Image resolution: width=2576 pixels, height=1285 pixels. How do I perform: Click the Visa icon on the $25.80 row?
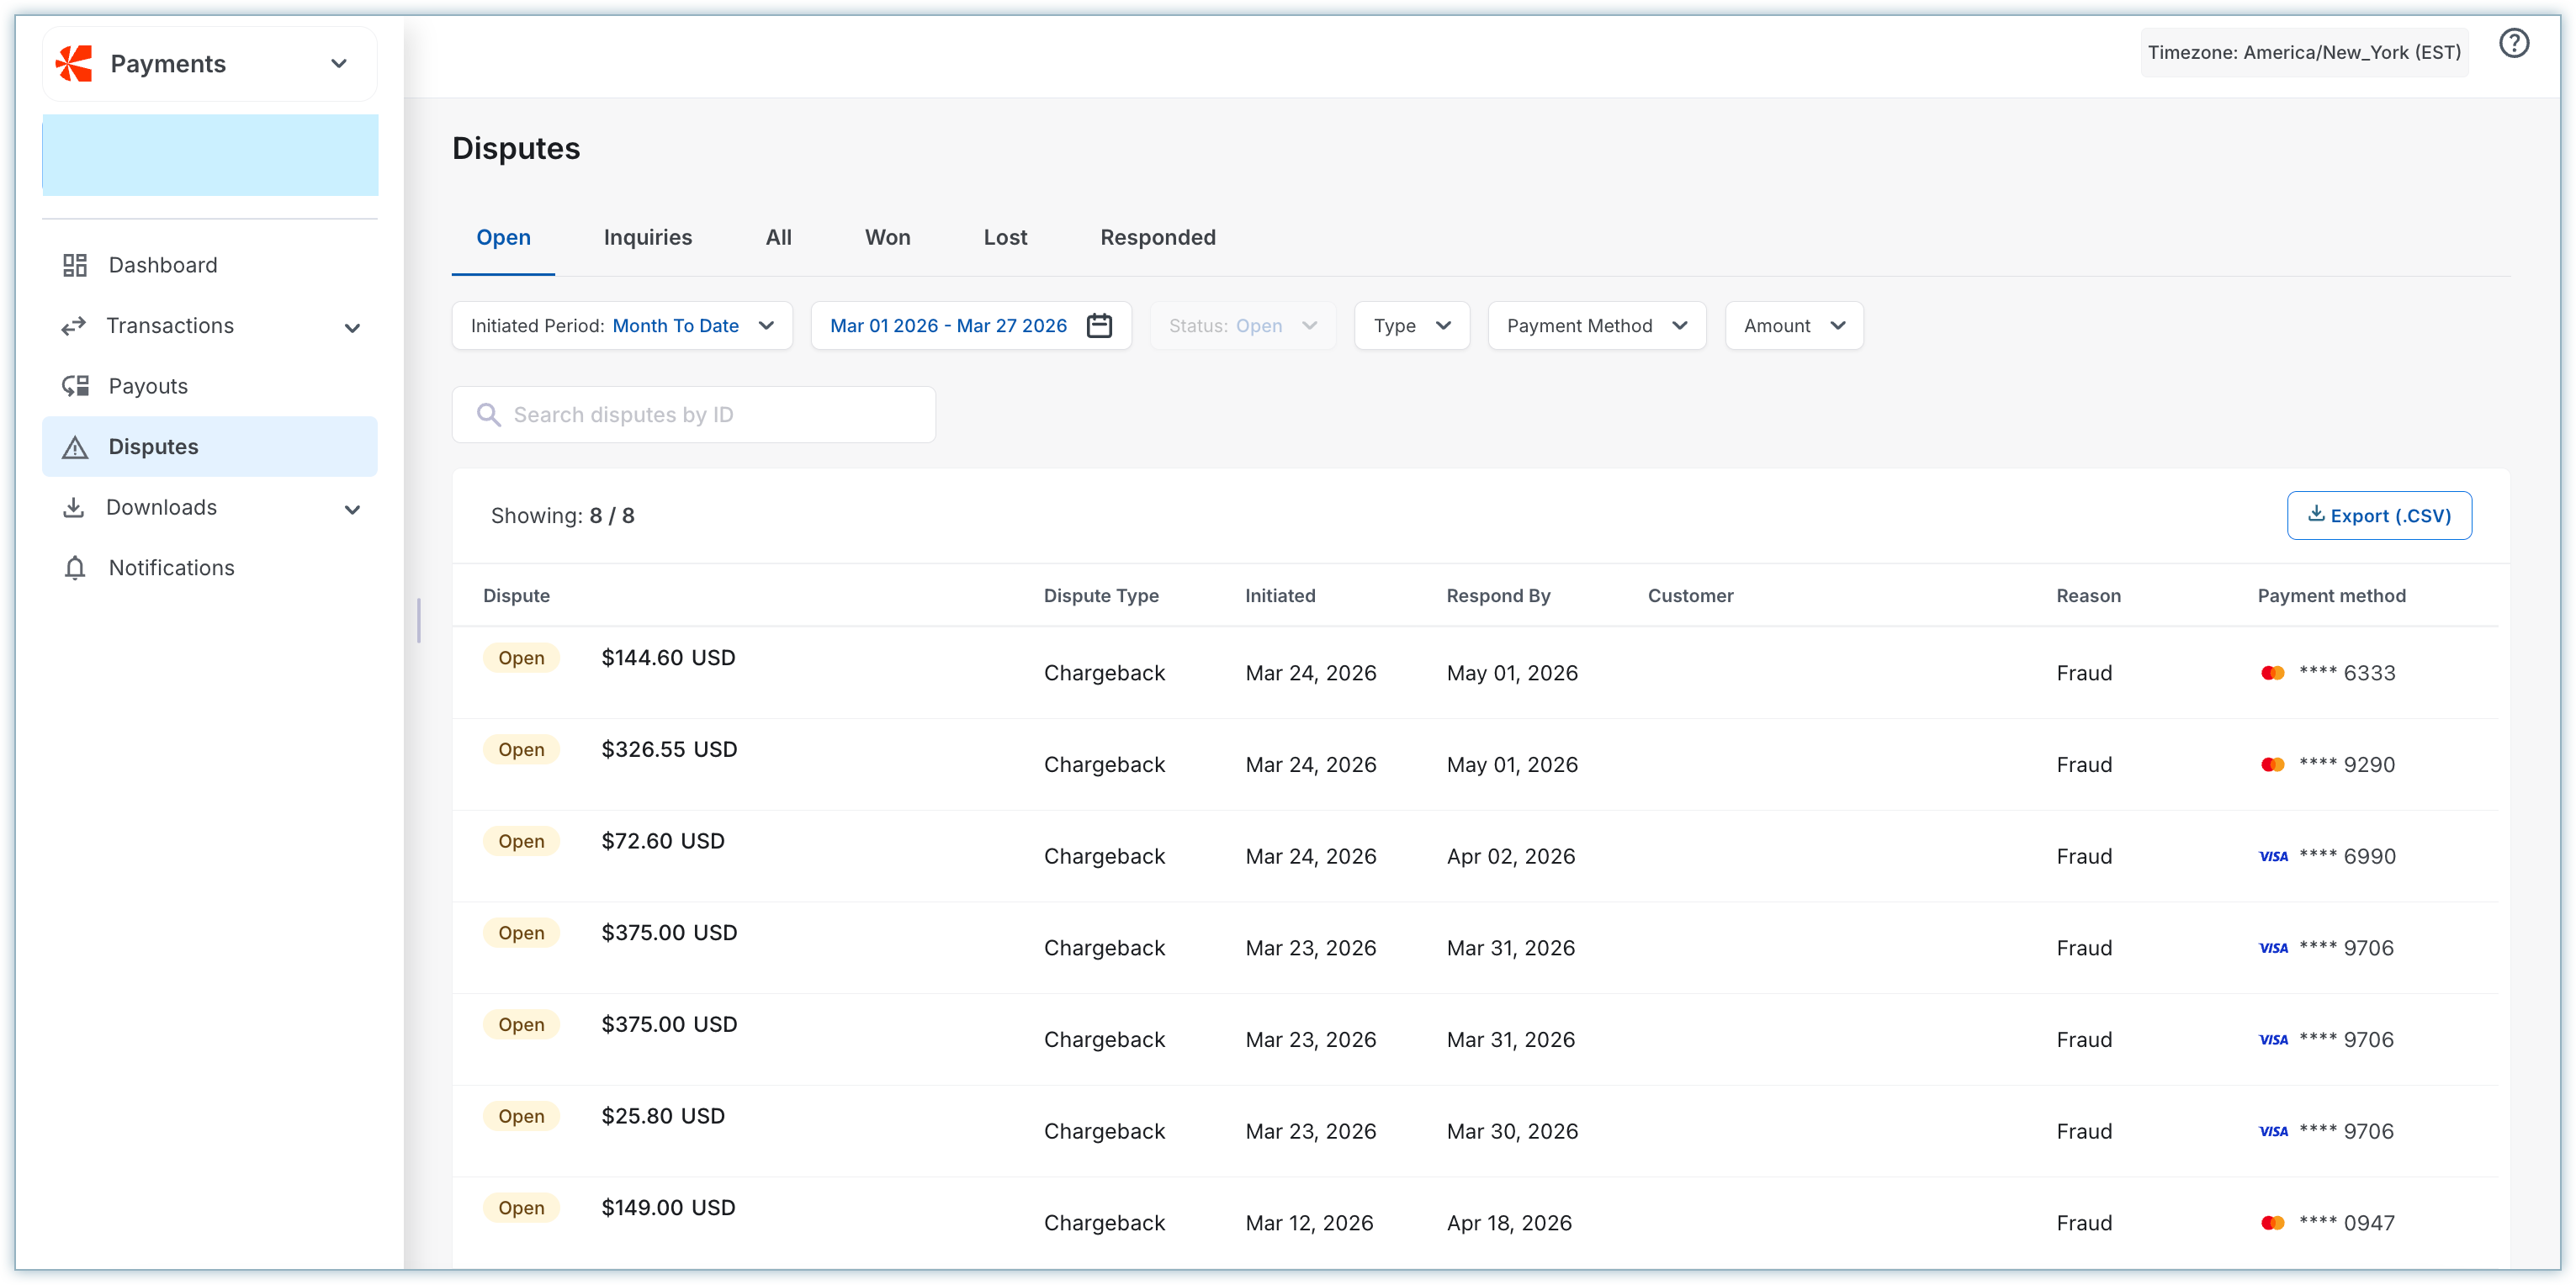pyautogui.click(x=2273, y=1132)
